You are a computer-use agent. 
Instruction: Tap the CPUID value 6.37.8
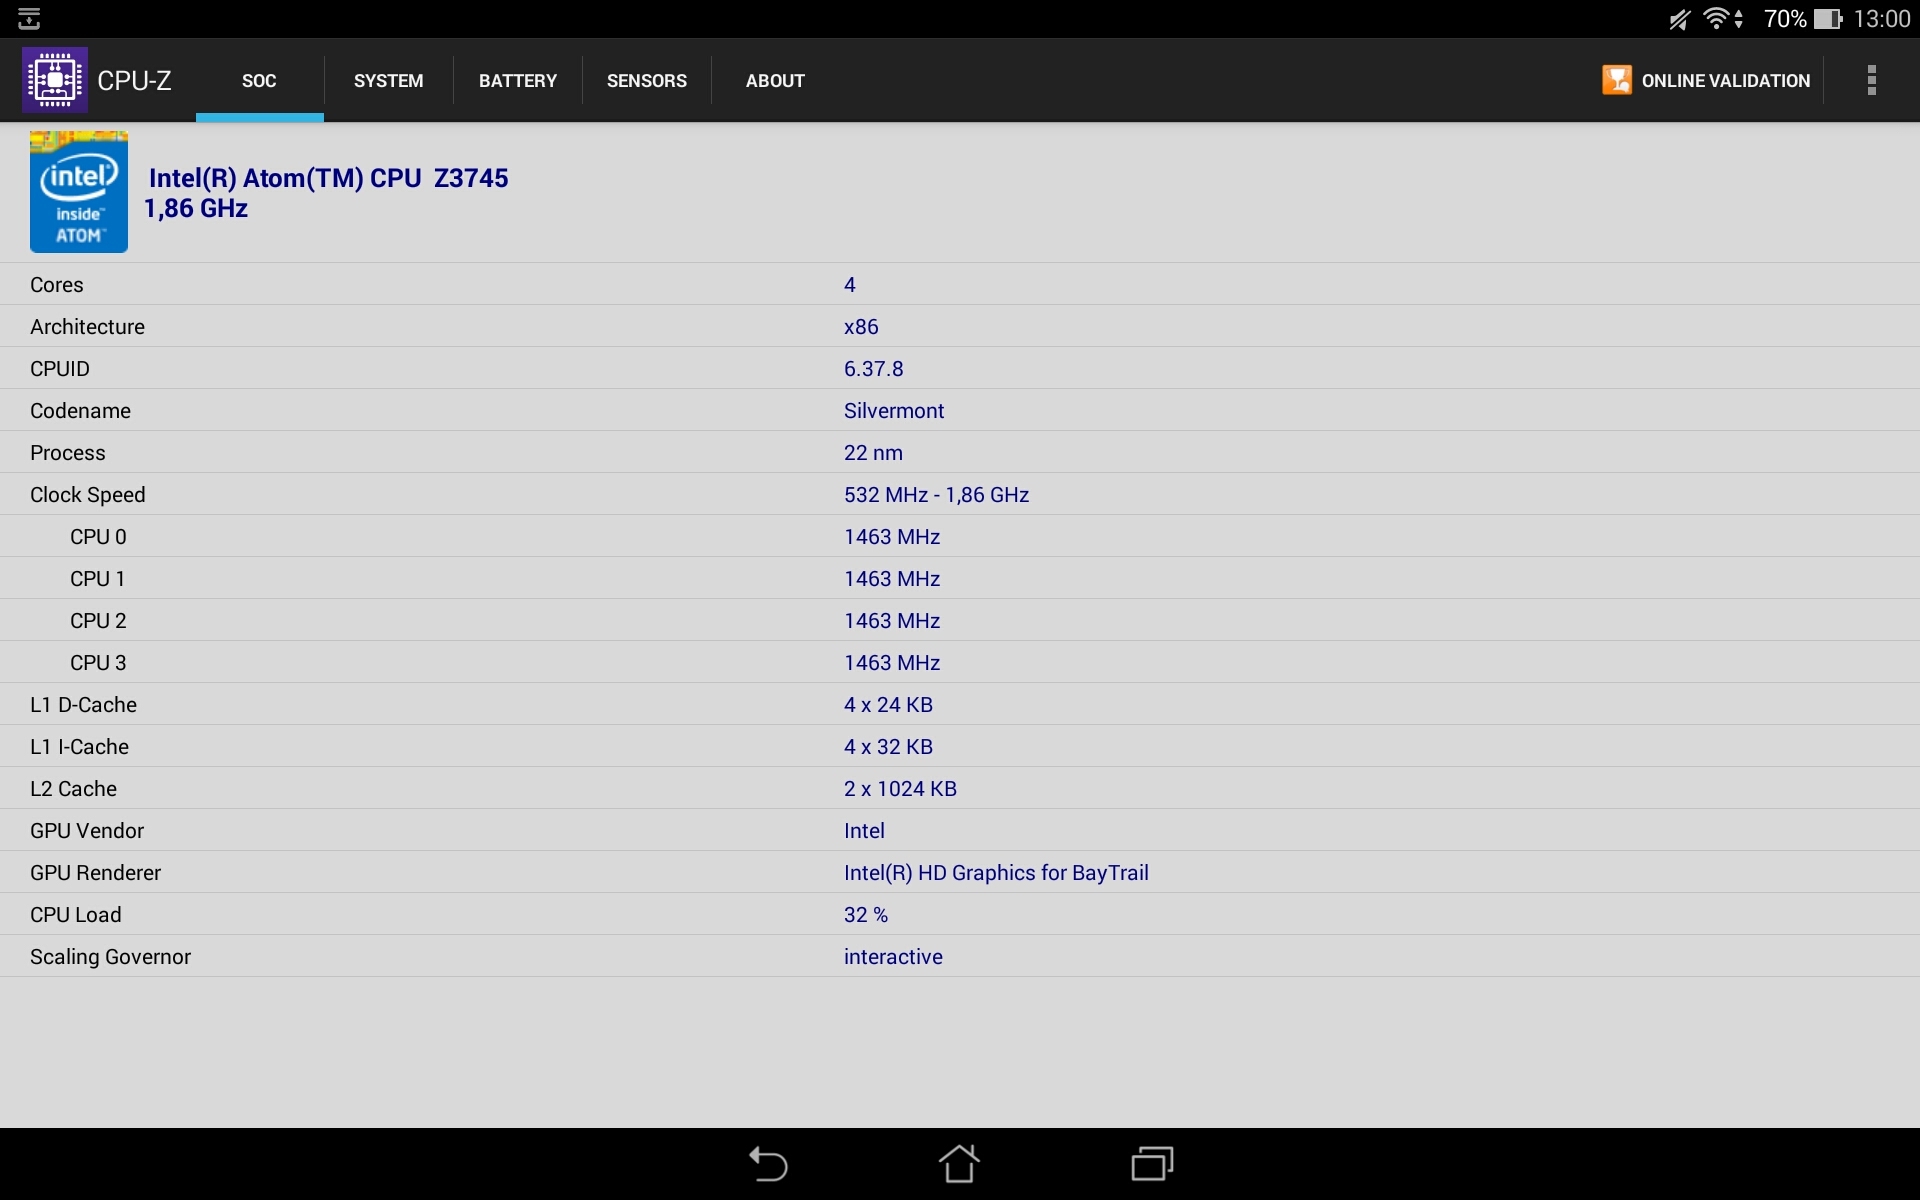[x=873, y=369]
